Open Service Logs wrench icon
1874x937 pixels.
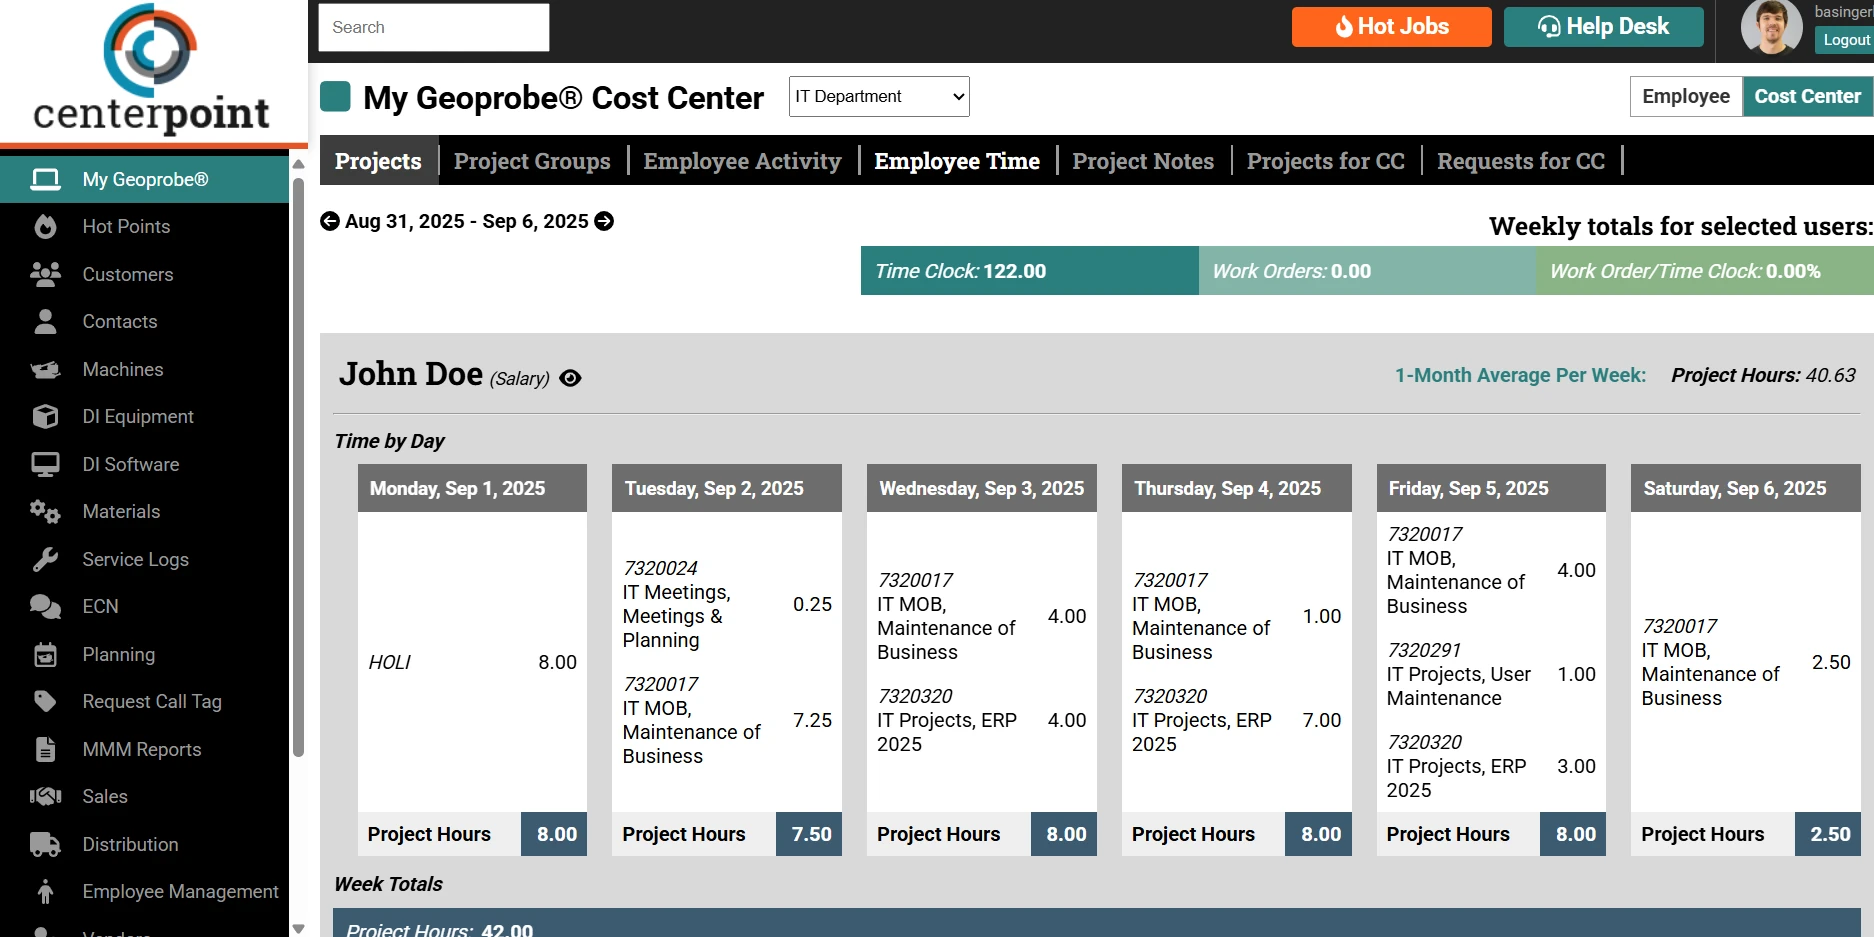click(45, 559)
